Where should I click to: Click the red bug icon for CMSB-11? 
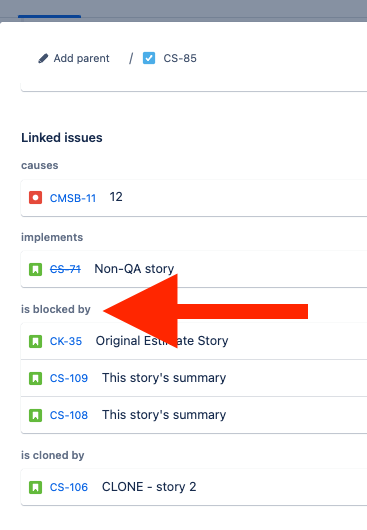click(x=35, y=198)
